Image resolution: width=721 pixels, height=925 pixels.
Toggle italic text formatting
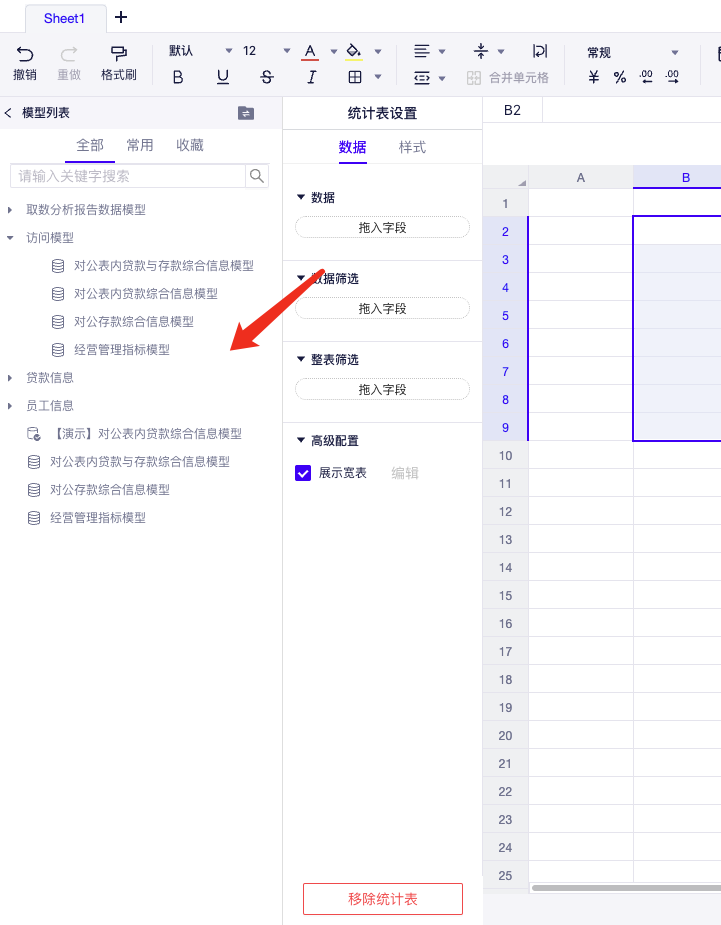point(311,77)
